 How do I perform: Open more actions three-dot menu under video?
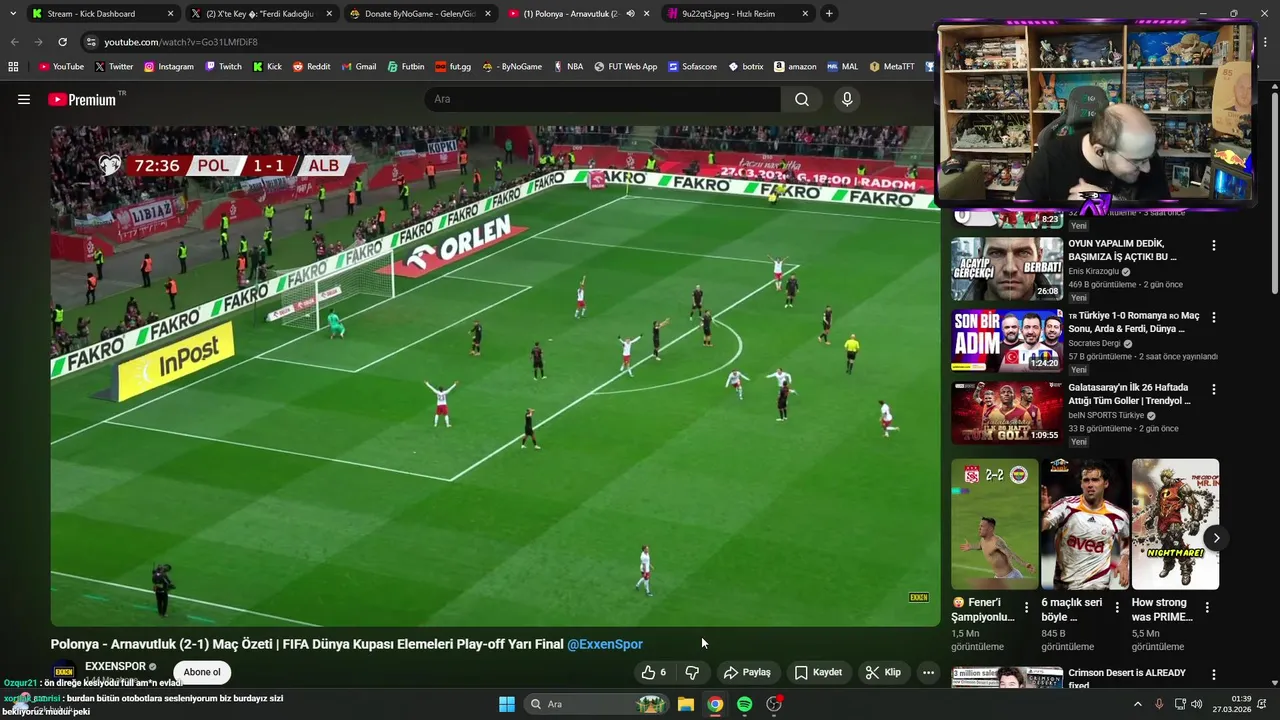(928, 672)
